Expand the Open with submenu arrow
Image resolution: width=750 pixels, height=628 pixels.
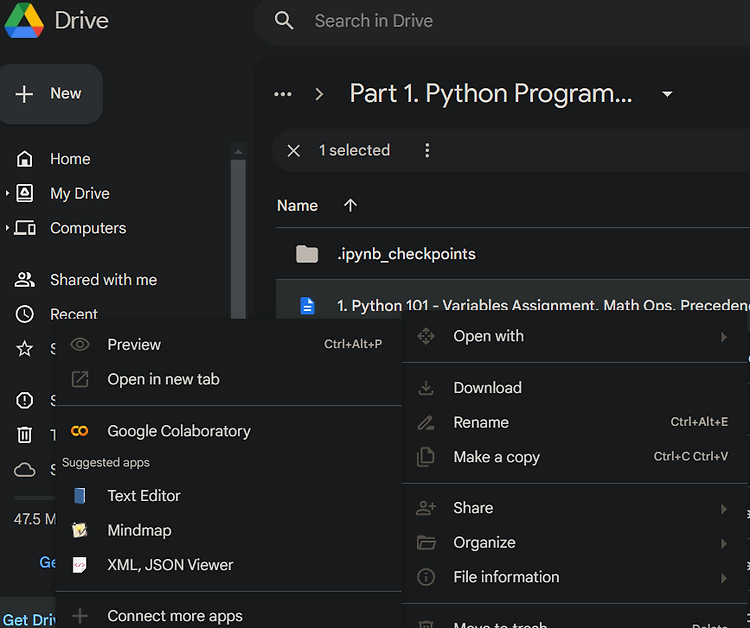click(x=724, y=337)
